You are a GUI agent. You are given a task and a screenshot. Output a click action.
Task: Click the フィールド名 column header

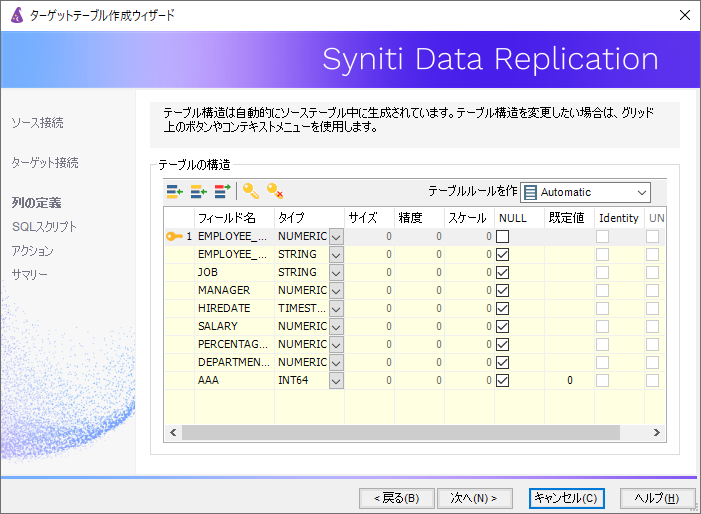click(x=234, y=218)
